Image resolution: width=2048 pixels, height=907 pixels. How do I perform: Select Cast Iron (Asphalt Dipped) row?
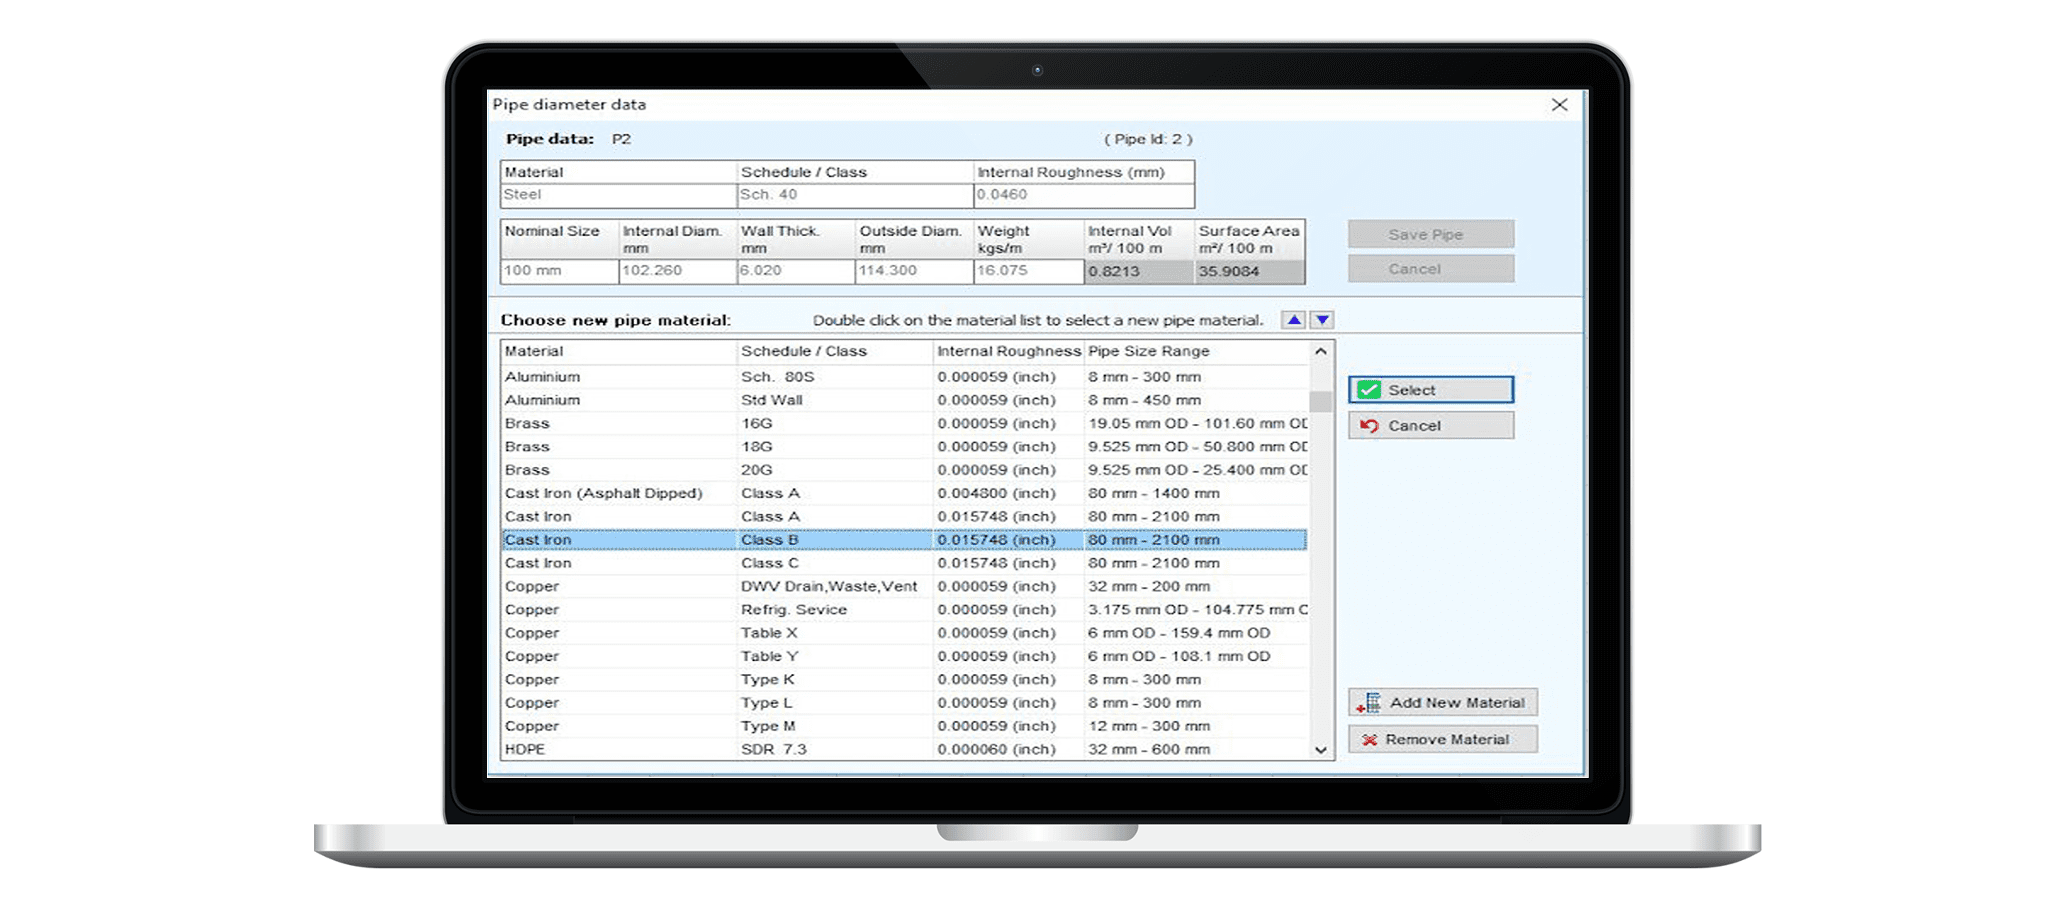coord(904,493)
